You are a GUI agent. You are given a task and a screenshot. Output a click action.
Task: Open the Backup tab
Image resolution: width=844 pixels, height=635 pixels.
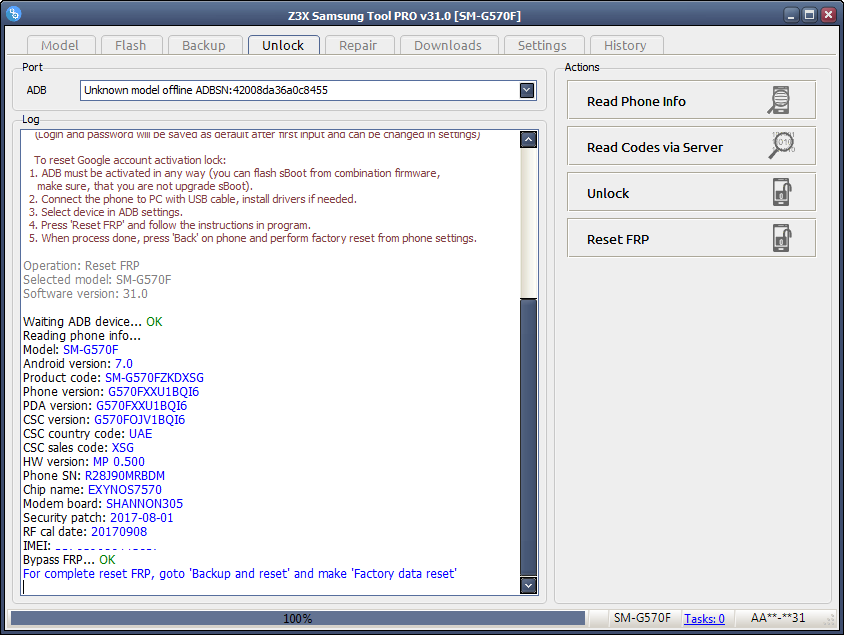click(203, 45)
